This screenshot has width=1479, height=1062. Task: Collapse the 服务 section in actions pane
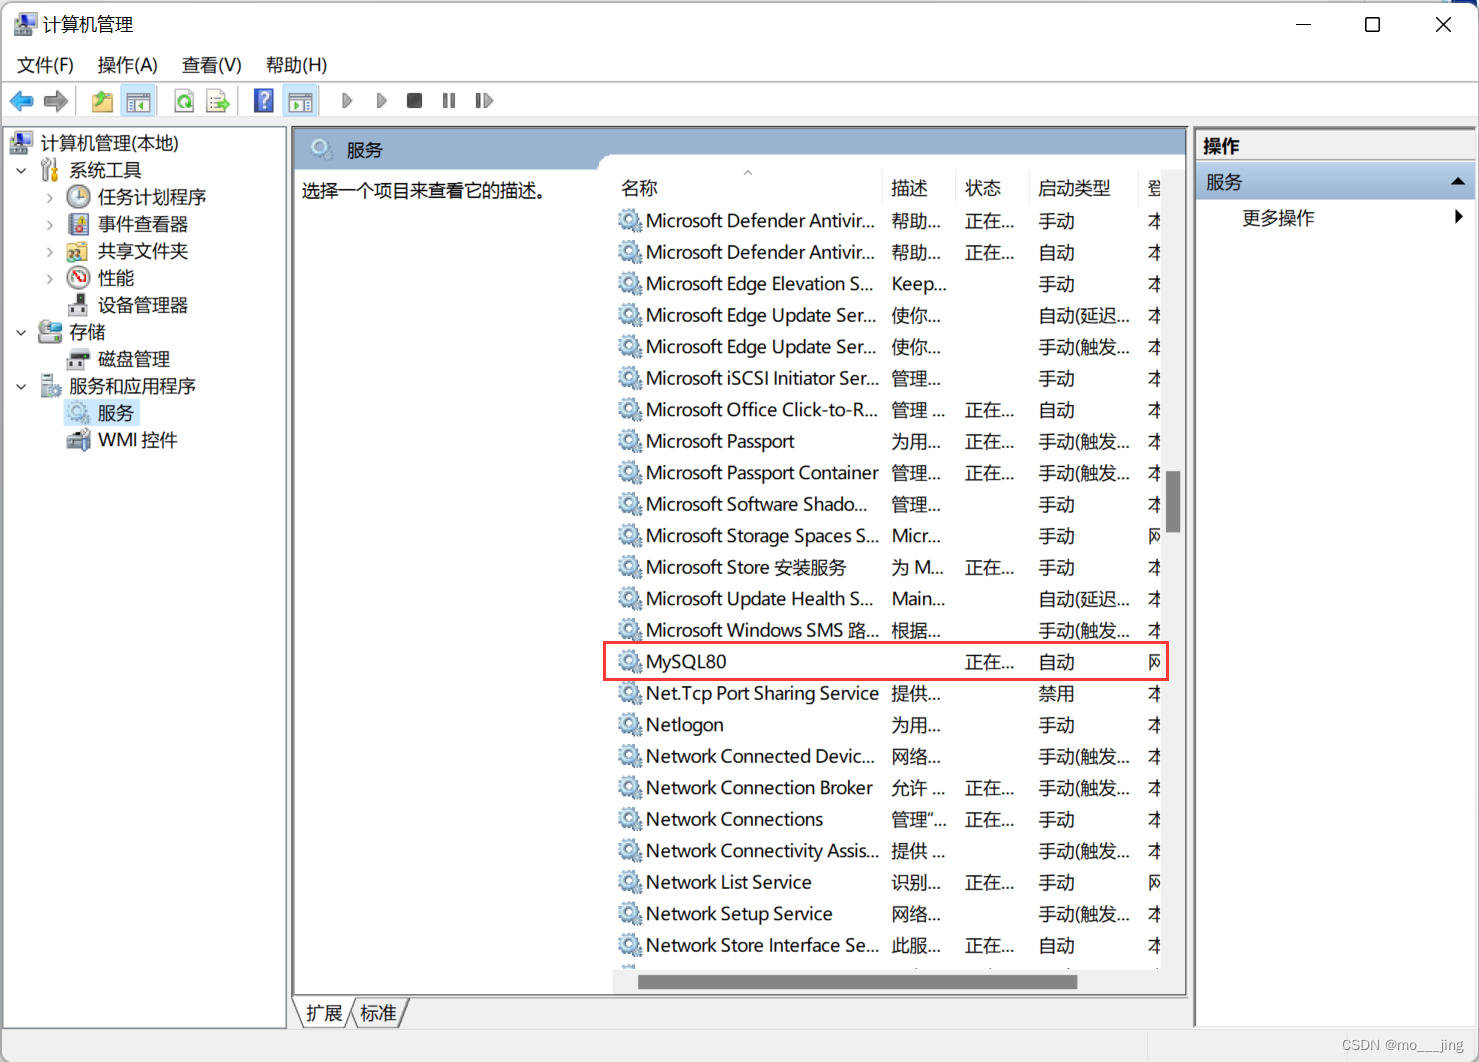pos(1457,182)
